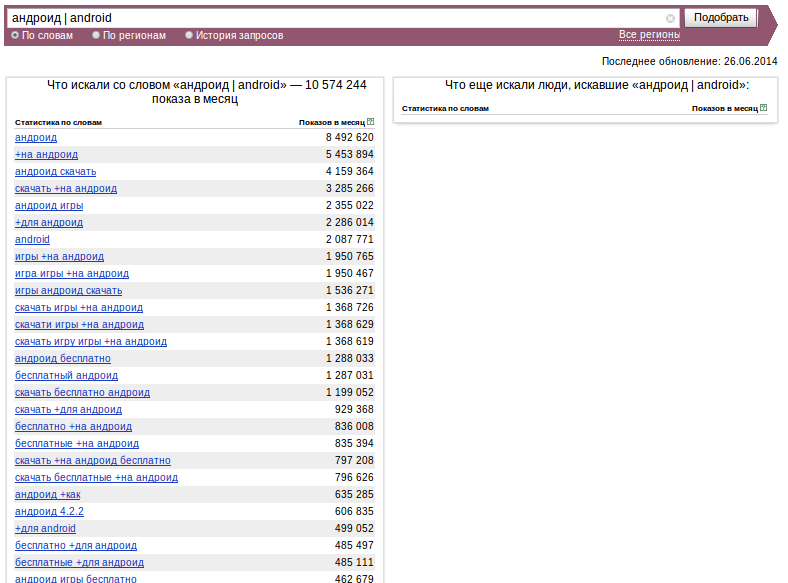Screen dimensions: 788x583
Task: Open the "андроид 4.2.2" link
Action: pos(49,512)
